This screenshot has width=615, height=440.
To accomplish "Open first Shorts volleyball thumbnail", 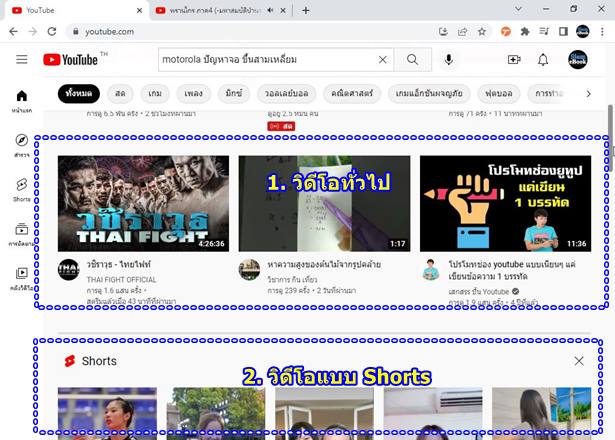I will coord(107,413).
